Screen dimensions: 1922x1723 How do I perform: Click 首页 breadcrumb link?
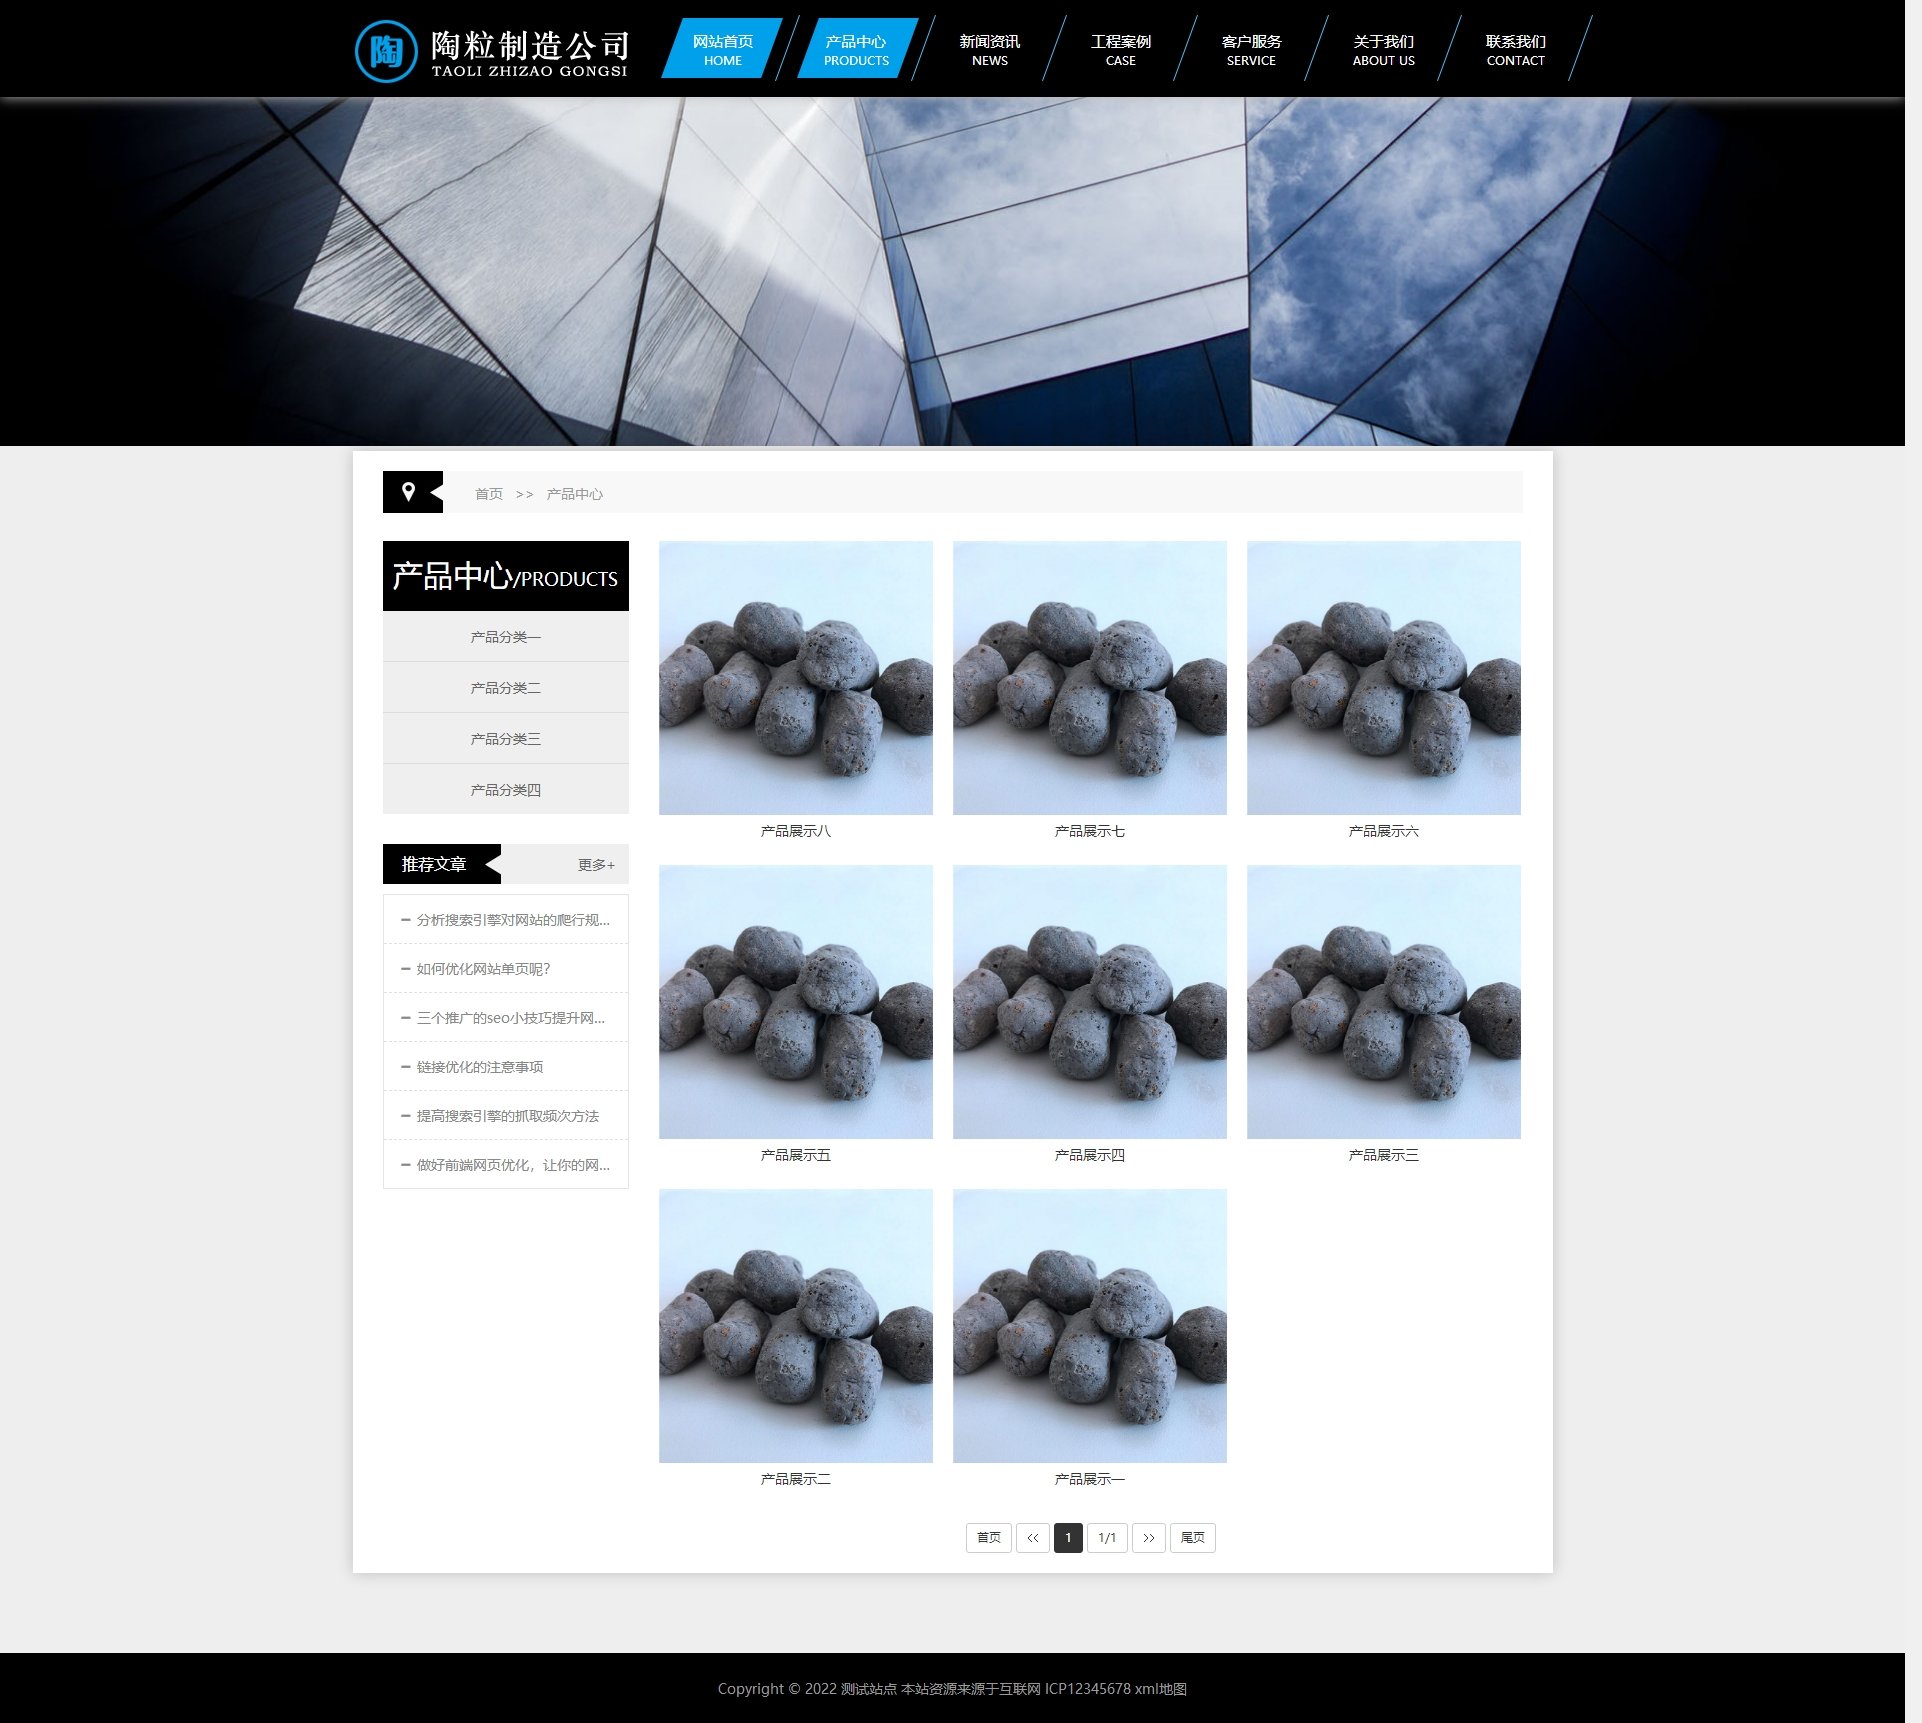(x=488, y=494)
